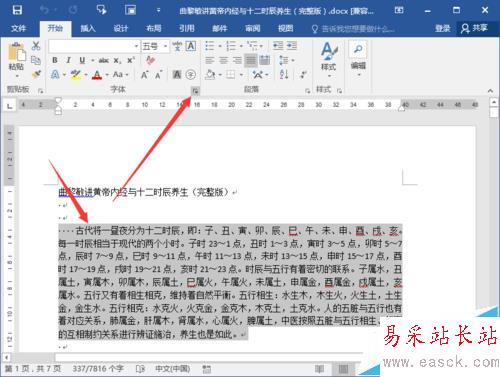This screenshot has width=500, height=377.
Task: Click the Redo icon in quick access toolbar
Action: (73, 10)
